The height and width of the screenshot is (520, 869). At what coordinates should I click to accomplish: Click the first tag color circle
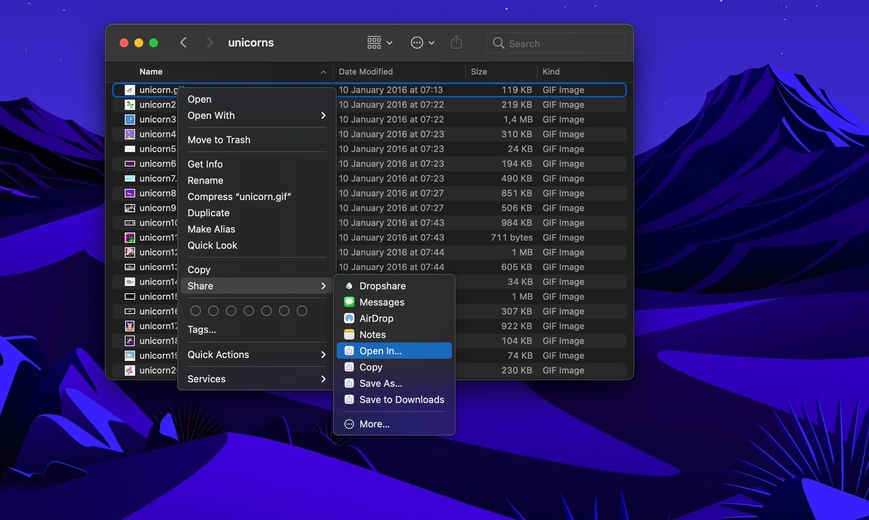196,311
